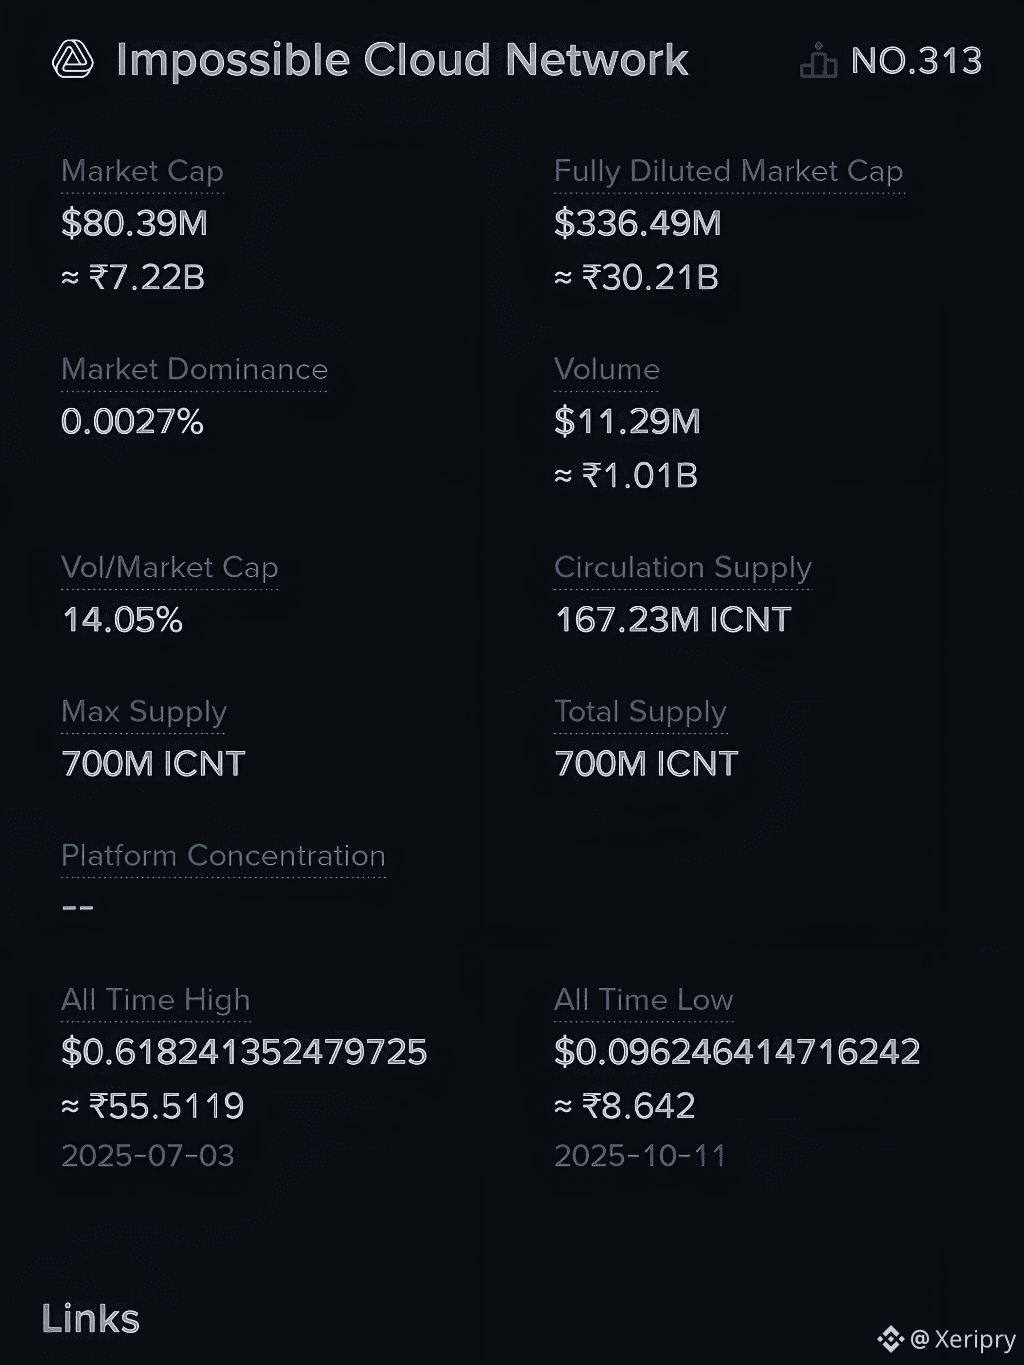1024x1365 pixels.
Task: Tap the Platform Concentration label
Action: tap(223, 855)
